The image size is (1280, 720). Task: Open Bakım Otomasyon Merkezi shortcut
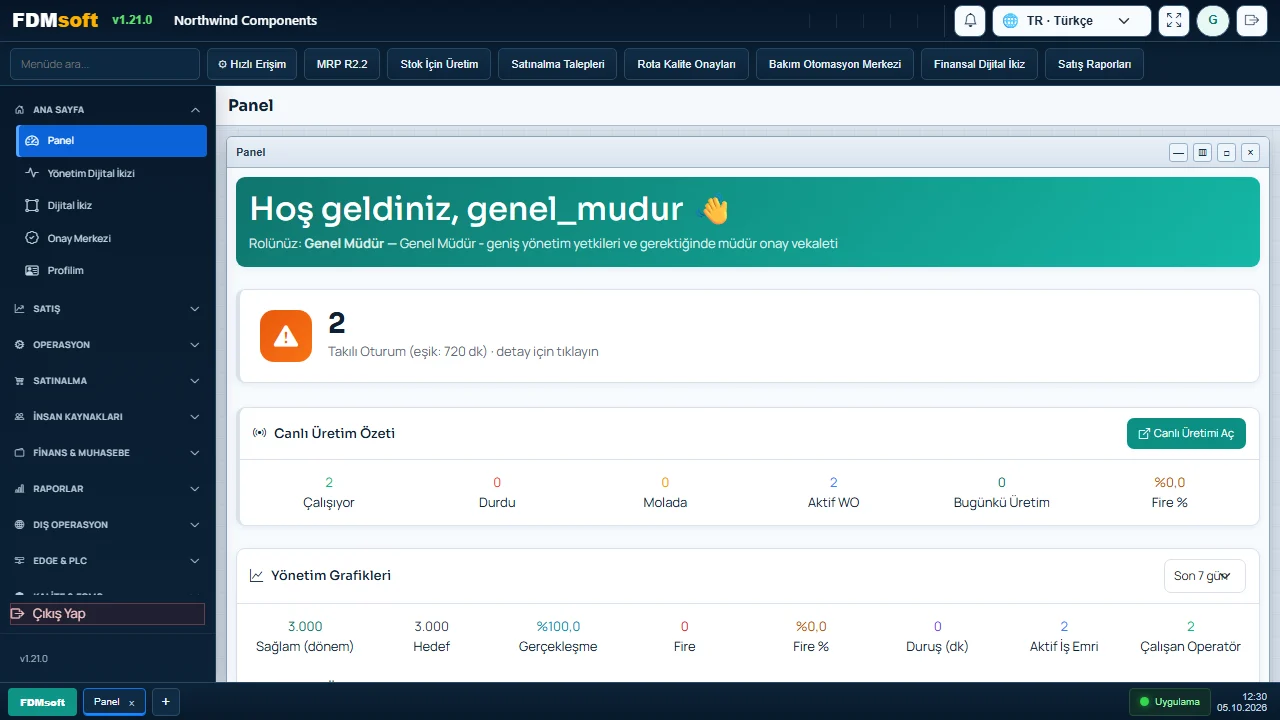click(x=835, y=64)
